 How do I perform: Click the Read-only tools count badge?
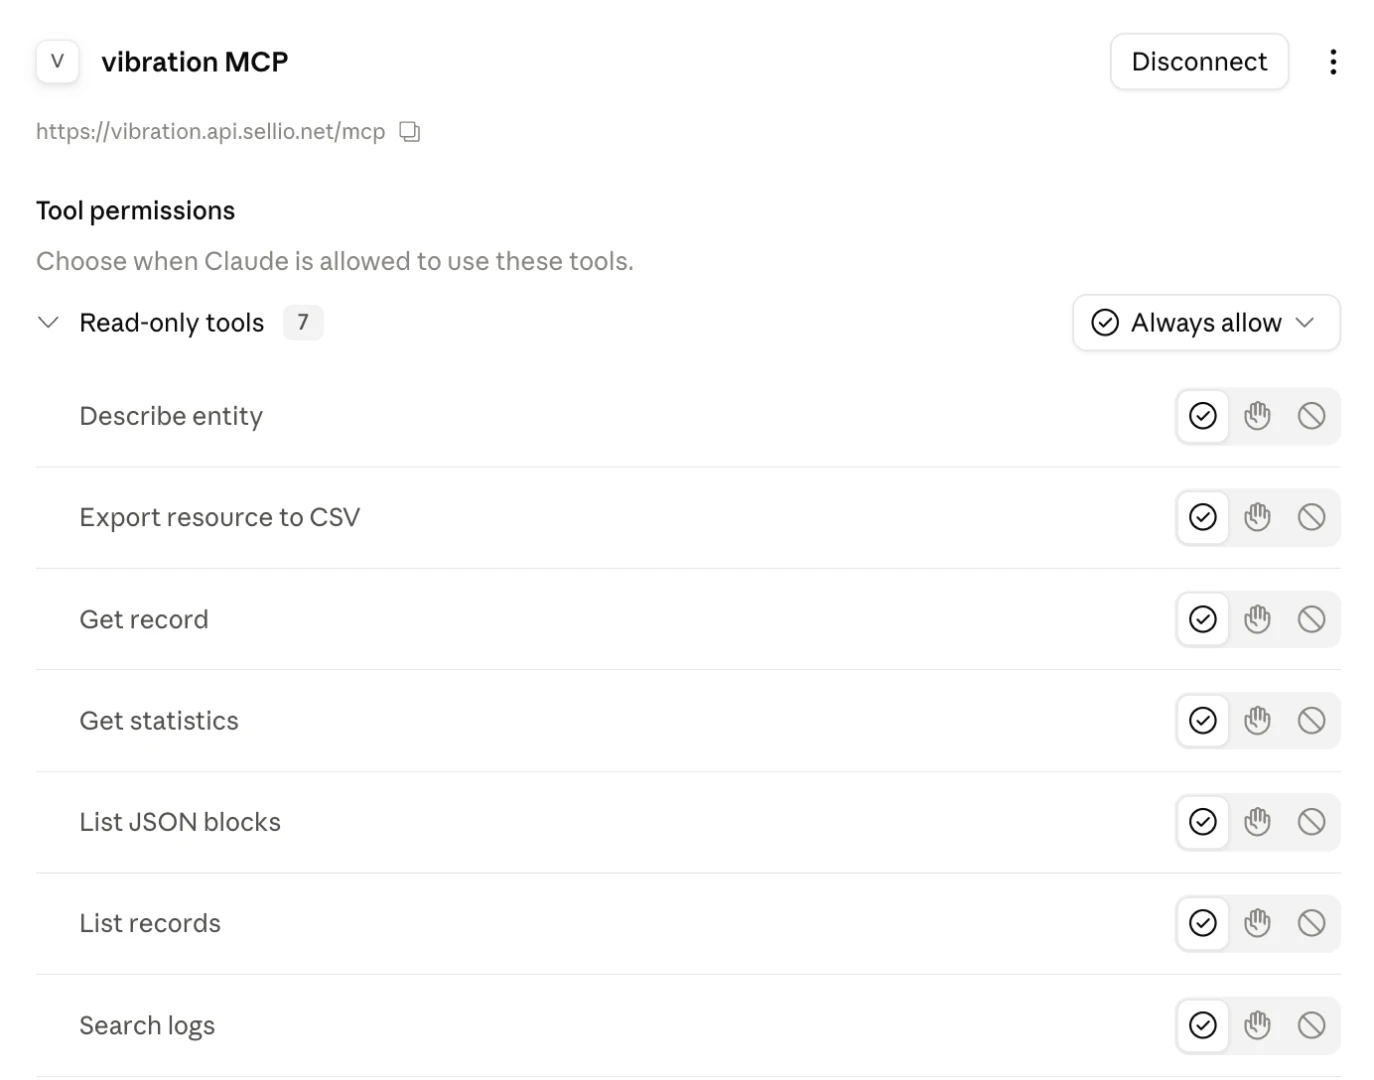click(303, 322)
